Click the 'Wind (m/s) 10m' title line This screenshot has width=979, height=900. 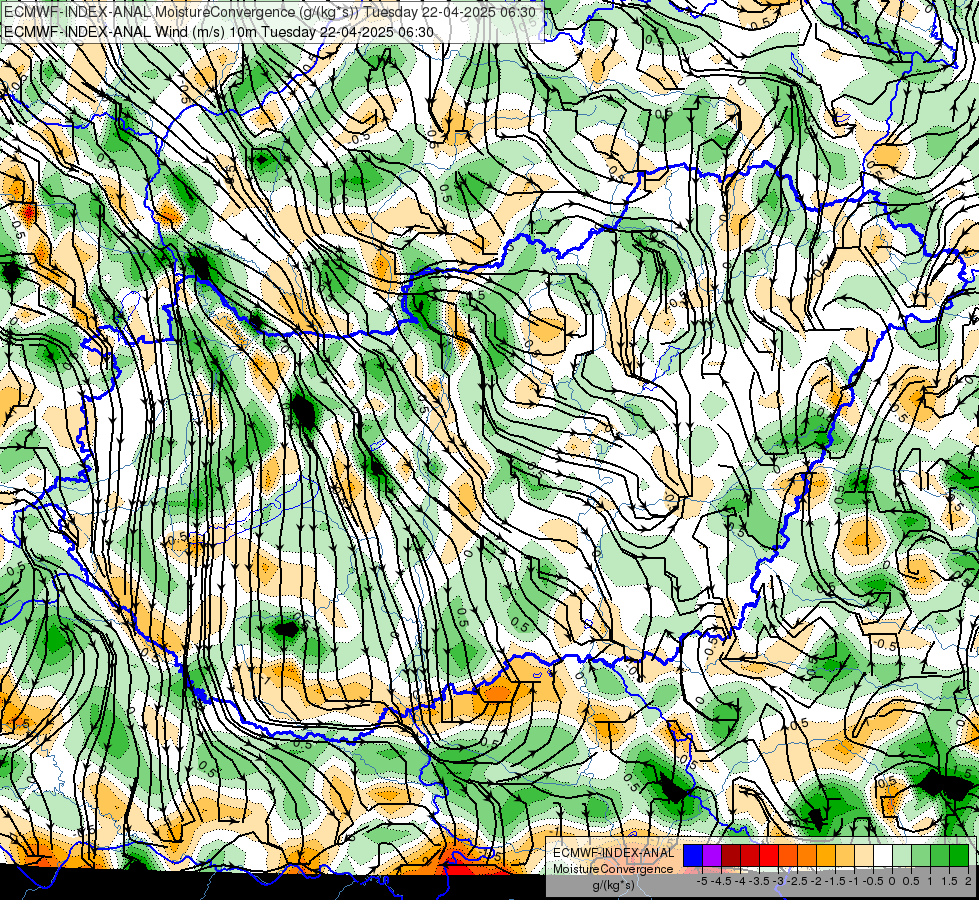pos(218,32)
